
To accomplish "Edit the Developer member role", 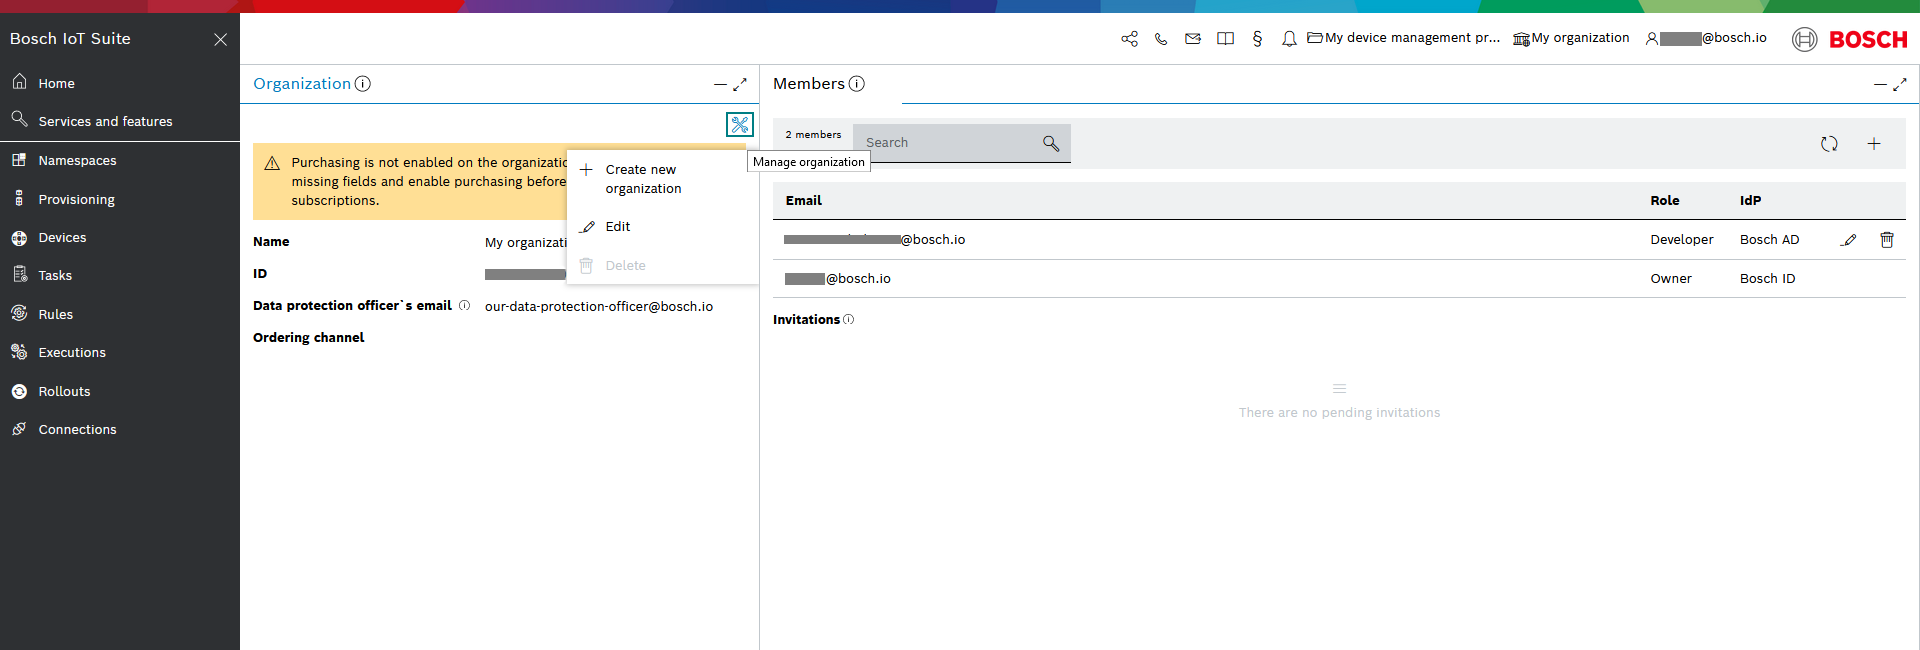I will [x=1849, y=240].
